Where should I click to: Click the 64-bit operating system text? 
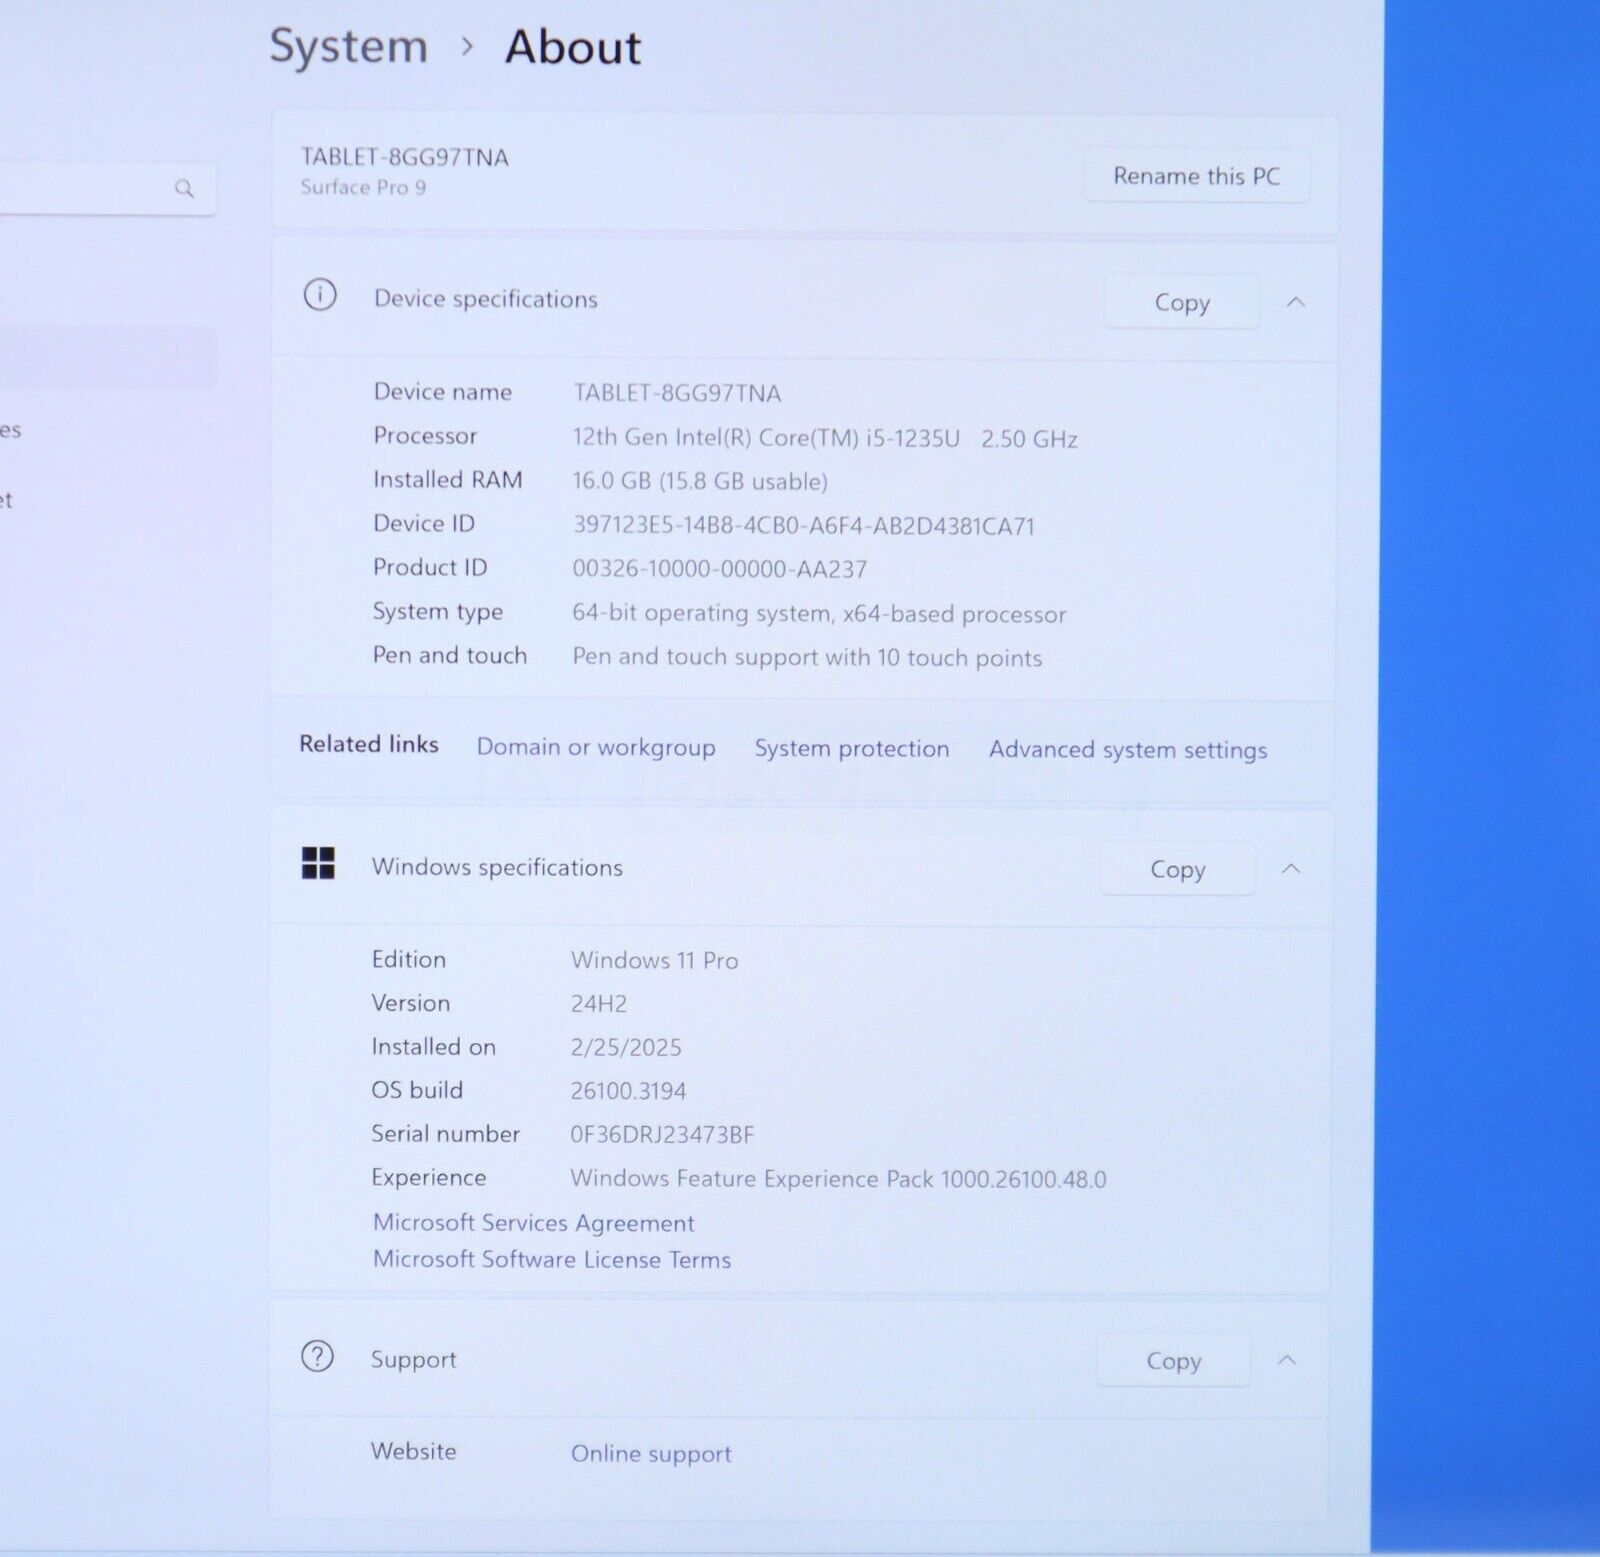[x=819, y=613]
